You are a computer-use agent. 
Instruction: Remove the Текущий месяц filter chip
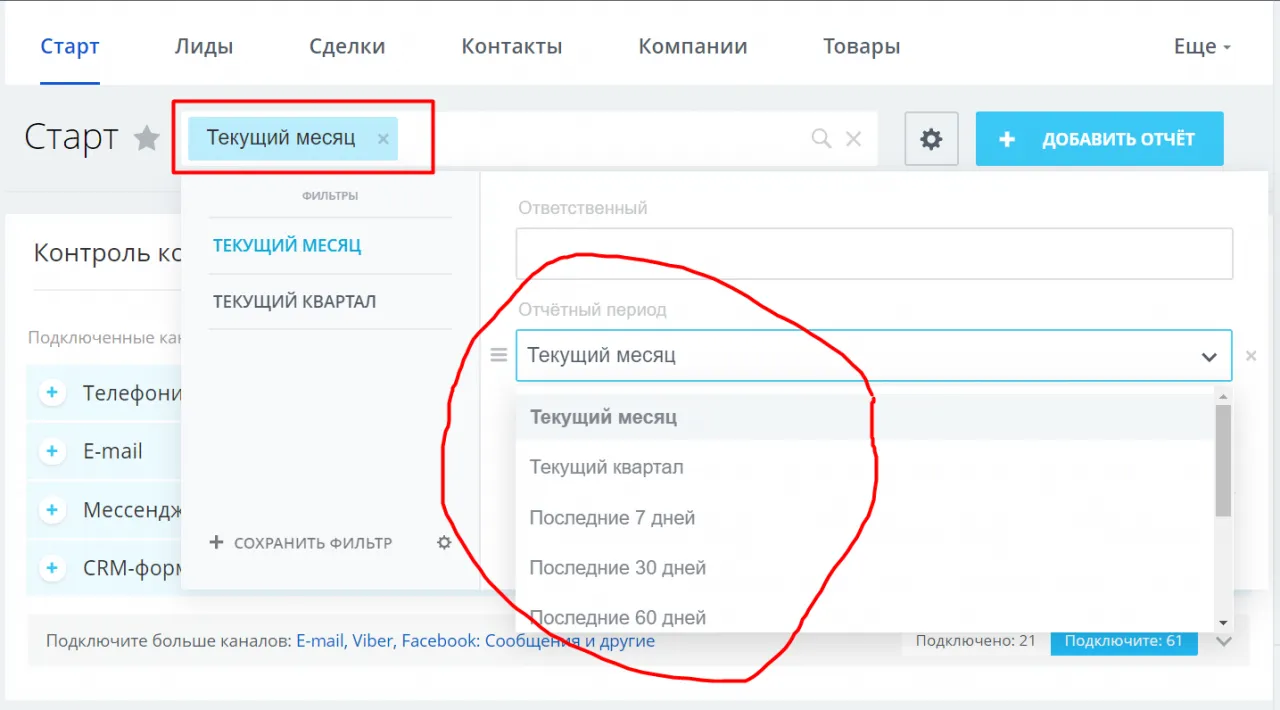[383, 139]
